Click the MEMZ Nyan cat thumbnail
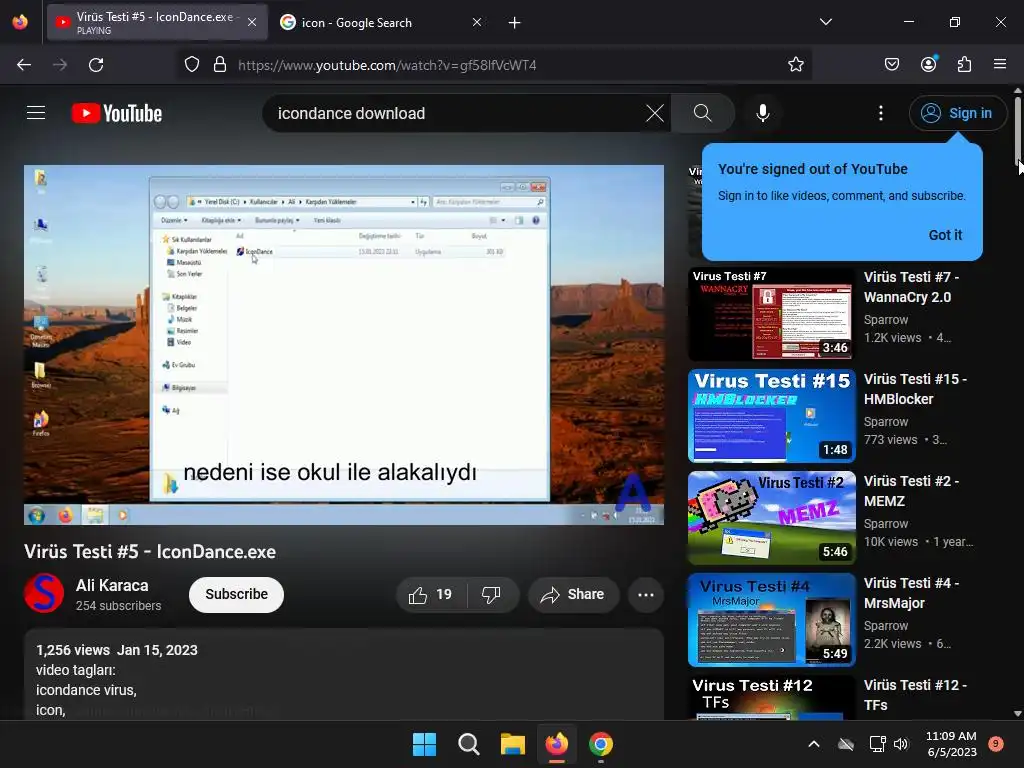The image size is (1024, 768). (x=771, y=518)
